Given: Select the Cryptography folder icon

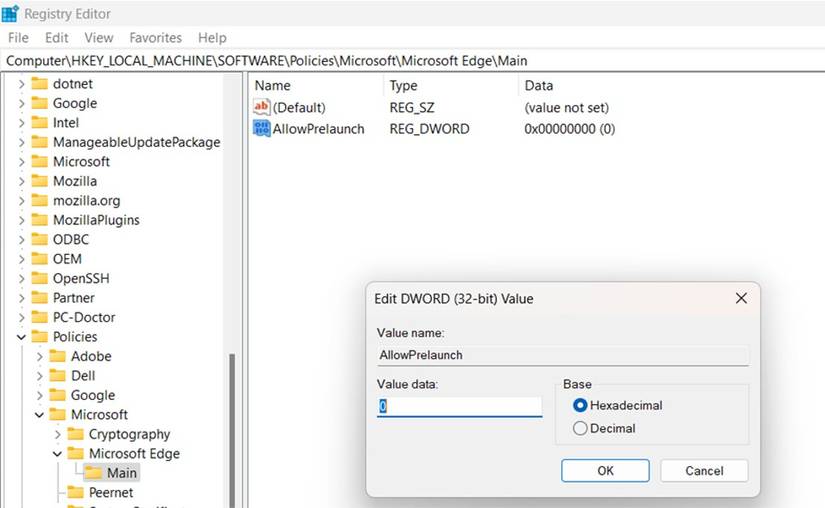Looking at the screenshot, I should pyautogui.click(x=76, y=434).
